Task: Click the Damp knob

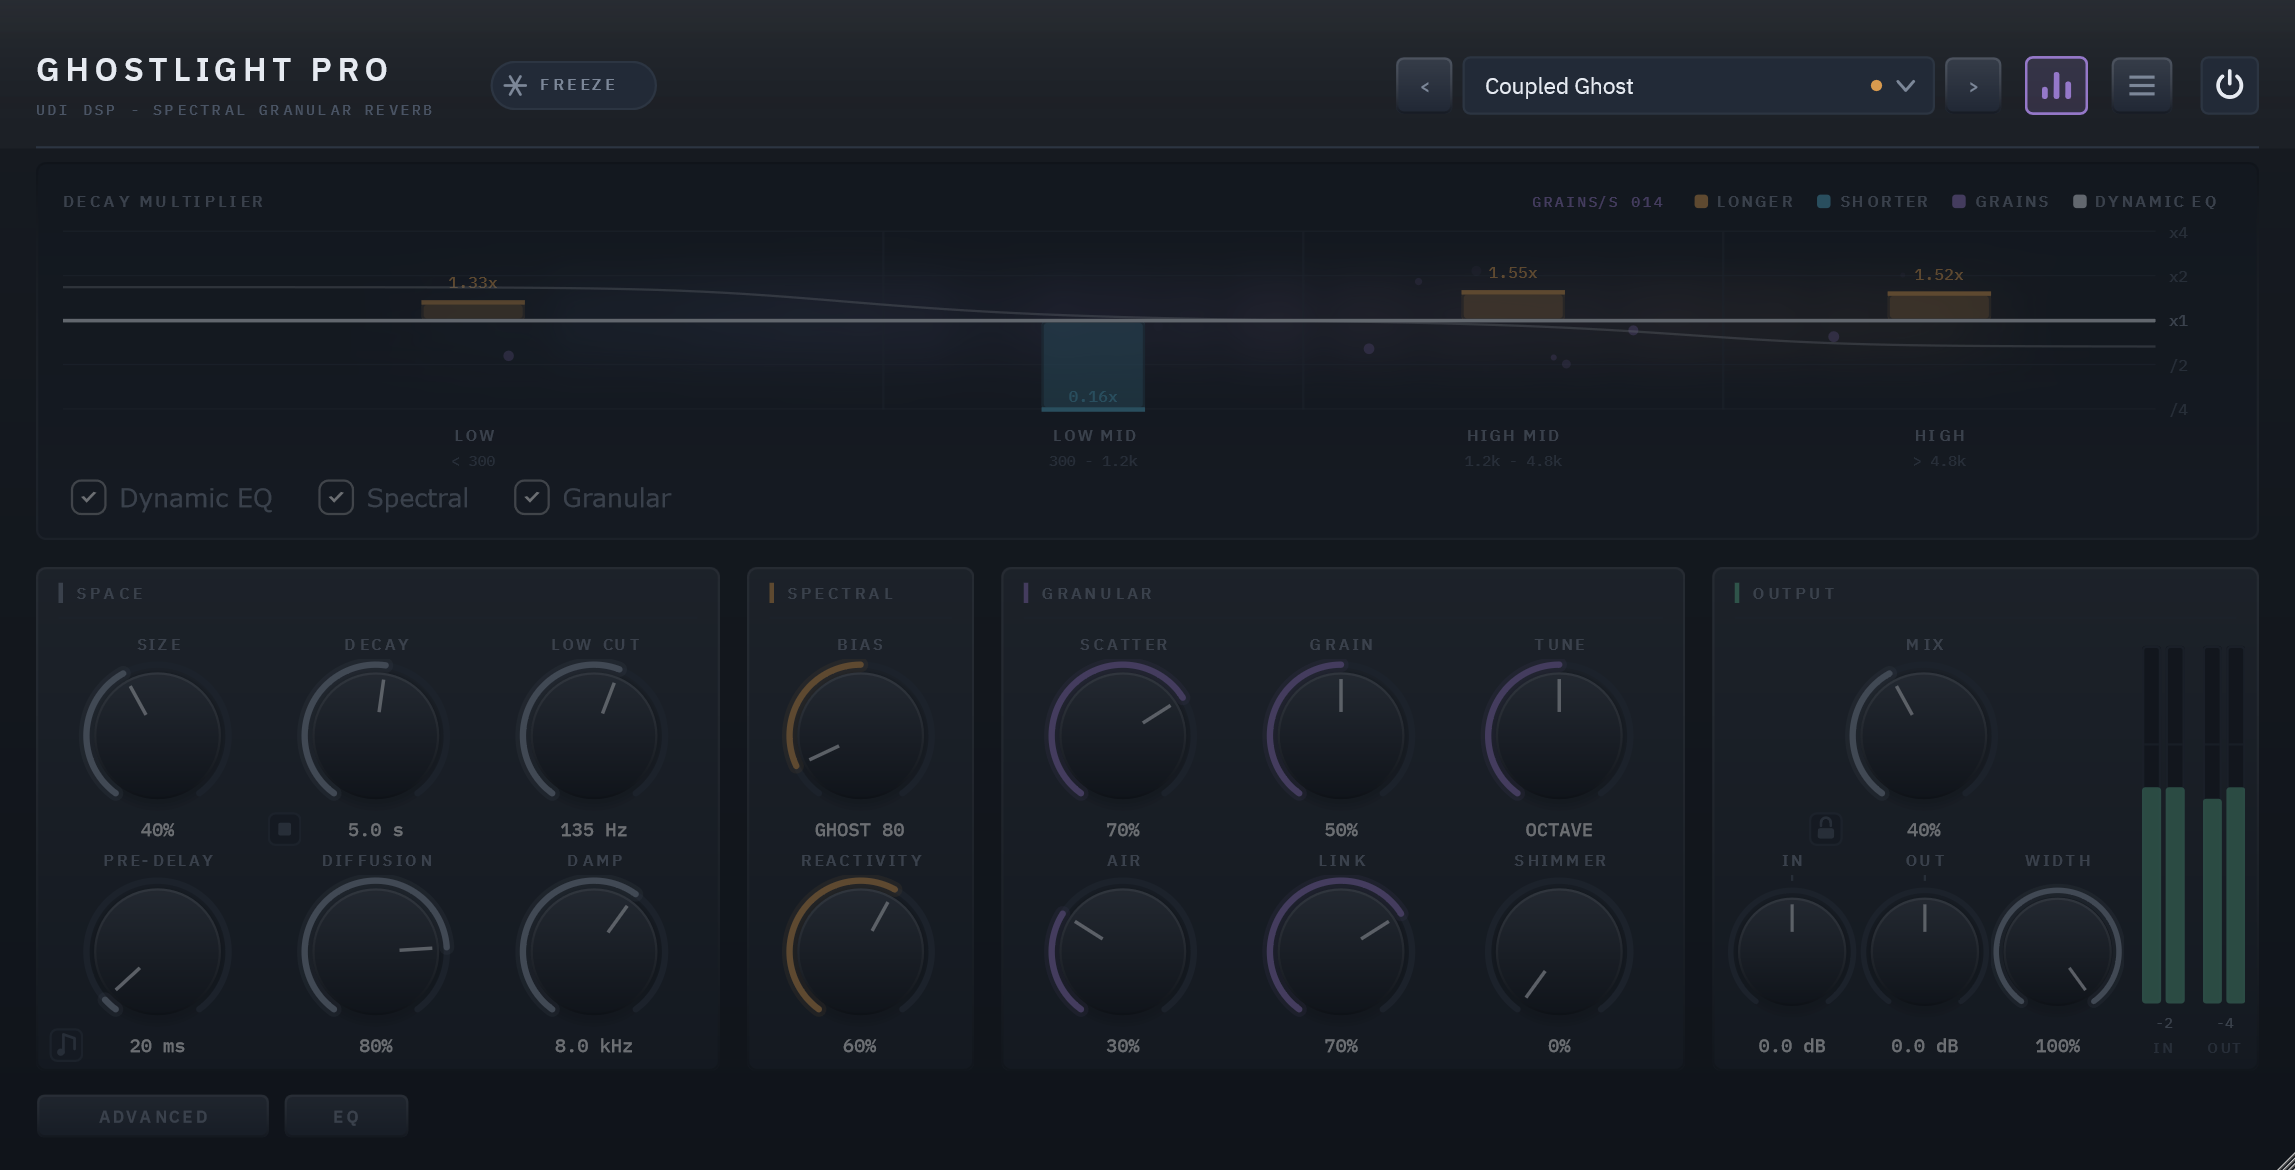Action: tap(593, 951)
